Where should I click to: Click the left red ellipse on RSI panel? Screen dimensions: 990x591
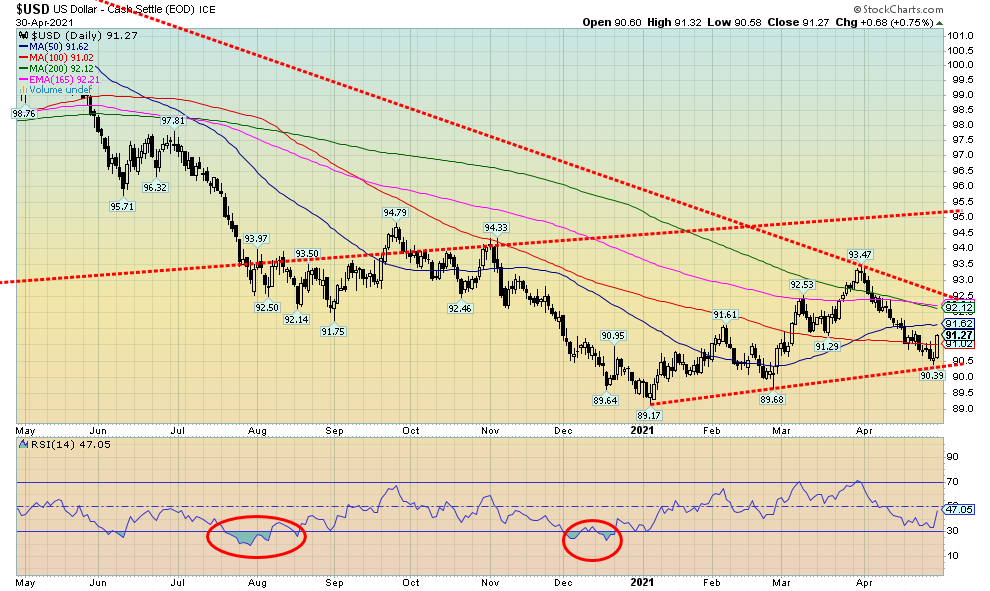pos(256,535)
